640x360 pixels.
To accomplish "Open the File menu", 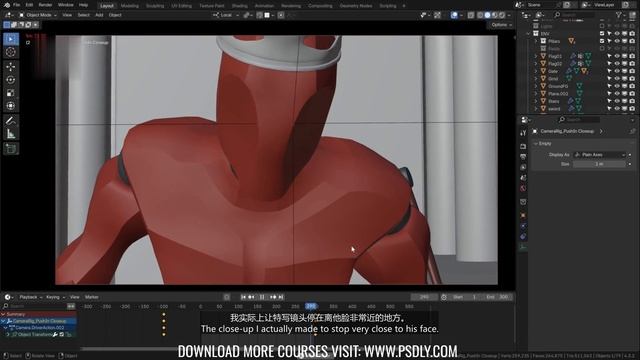I will pos(17,5).
